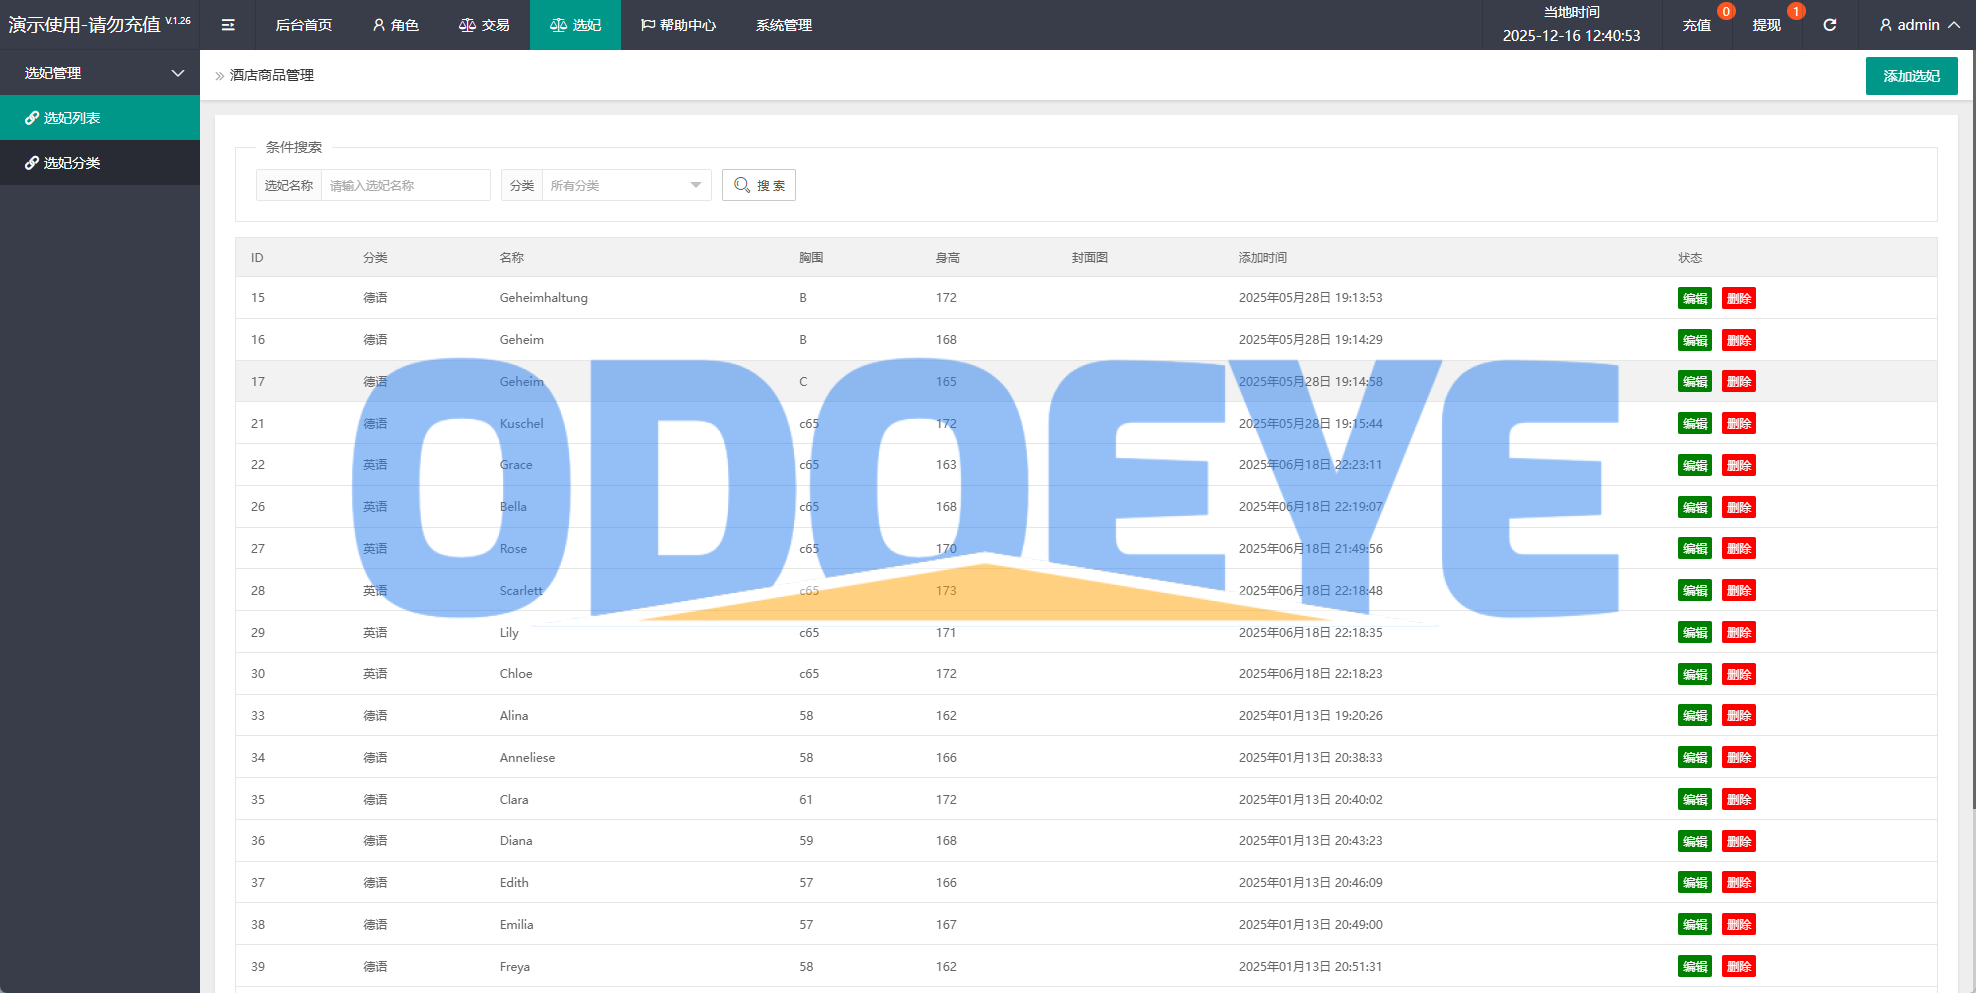This screenshot has width=1976, height=993.
Task: Open the 角色 menu with person icon
Action: point(395,25)
